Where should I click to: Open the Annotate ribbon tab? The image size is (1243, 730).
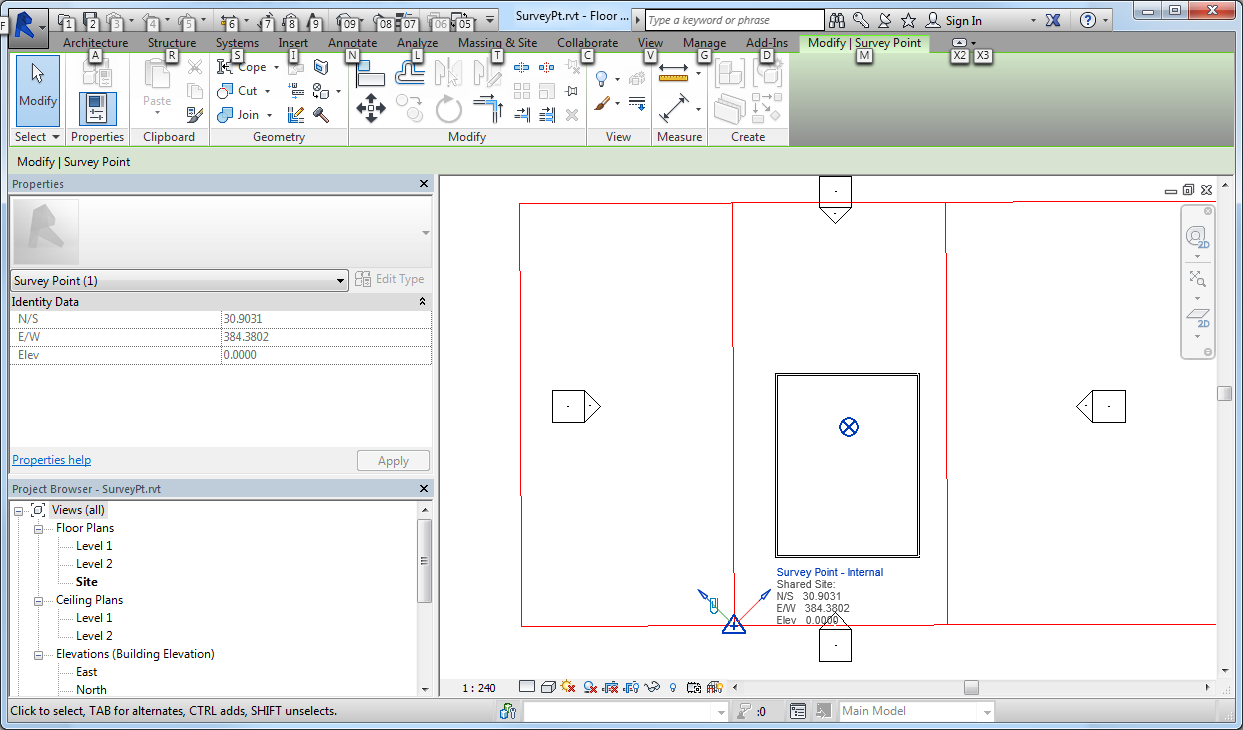(353, 43)
